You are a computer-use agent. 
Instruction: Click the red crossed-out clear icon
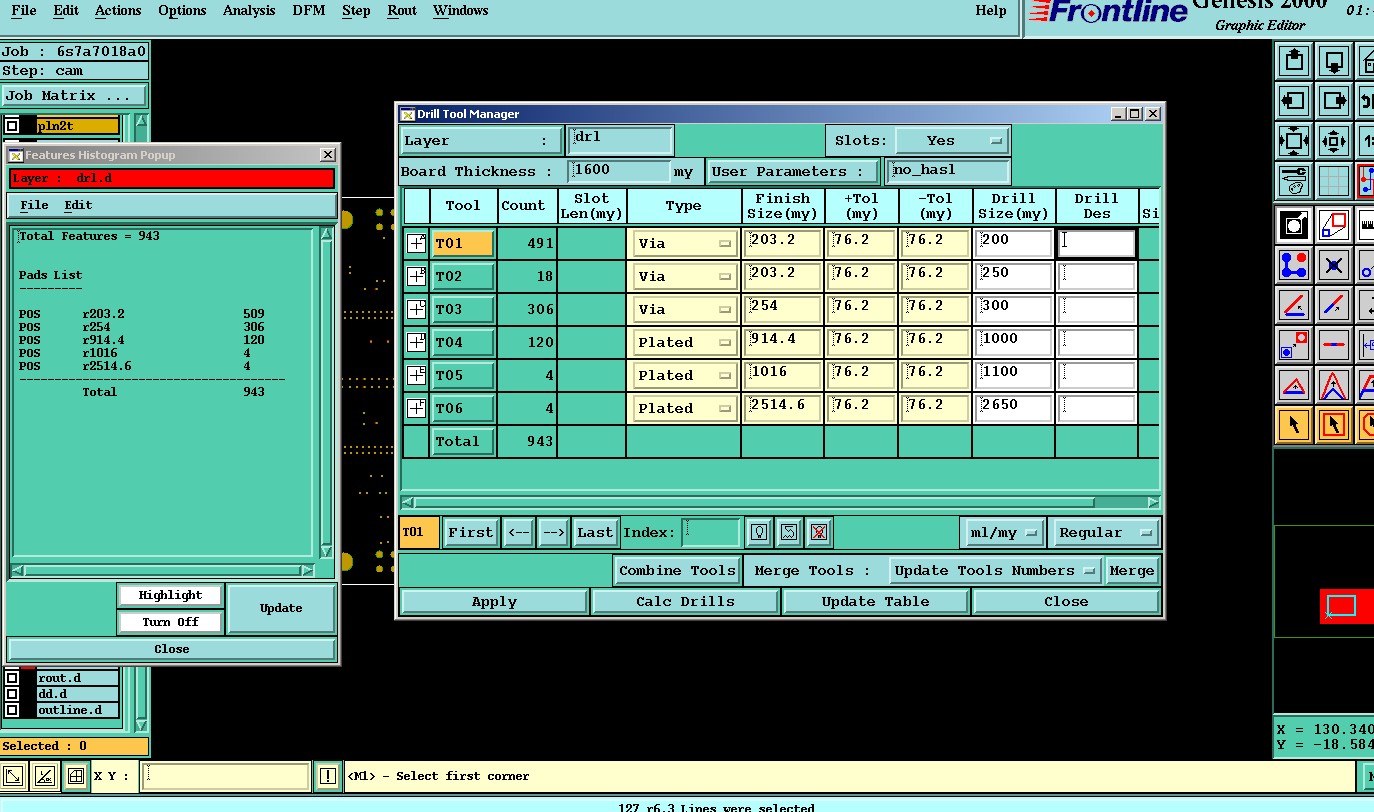819,532
